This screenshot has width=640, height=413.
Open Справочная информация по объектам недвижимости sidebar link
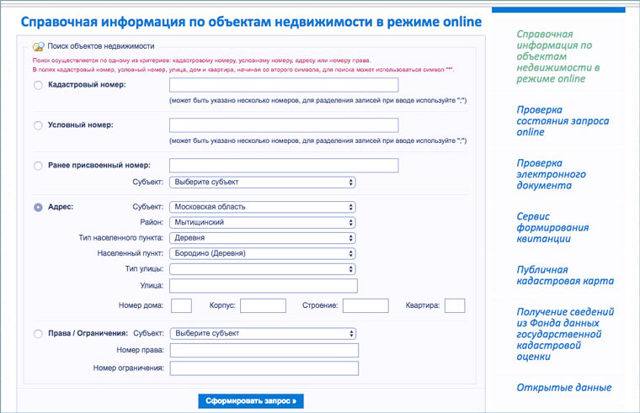point(558,56)
